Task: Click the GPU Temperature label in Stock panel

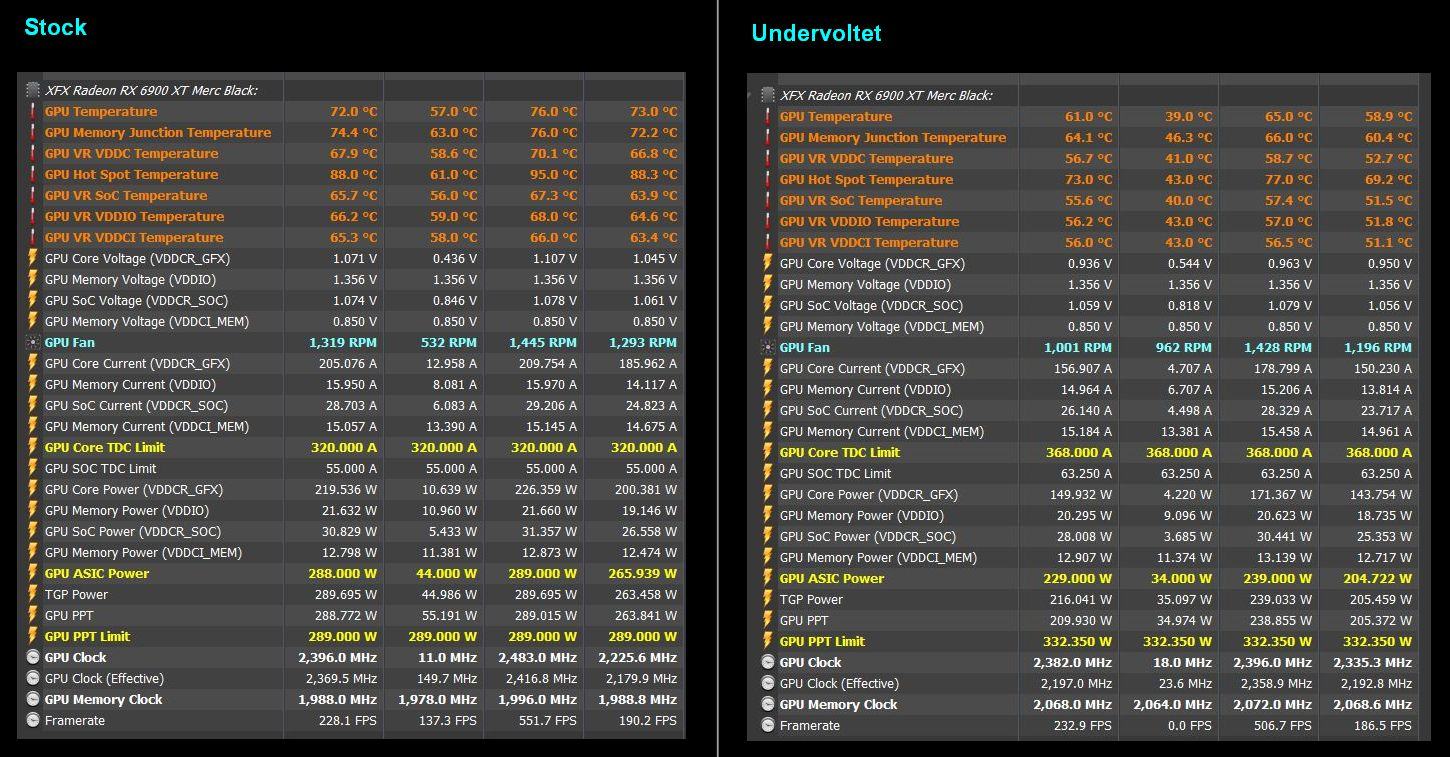Action: tap(101, 111)
